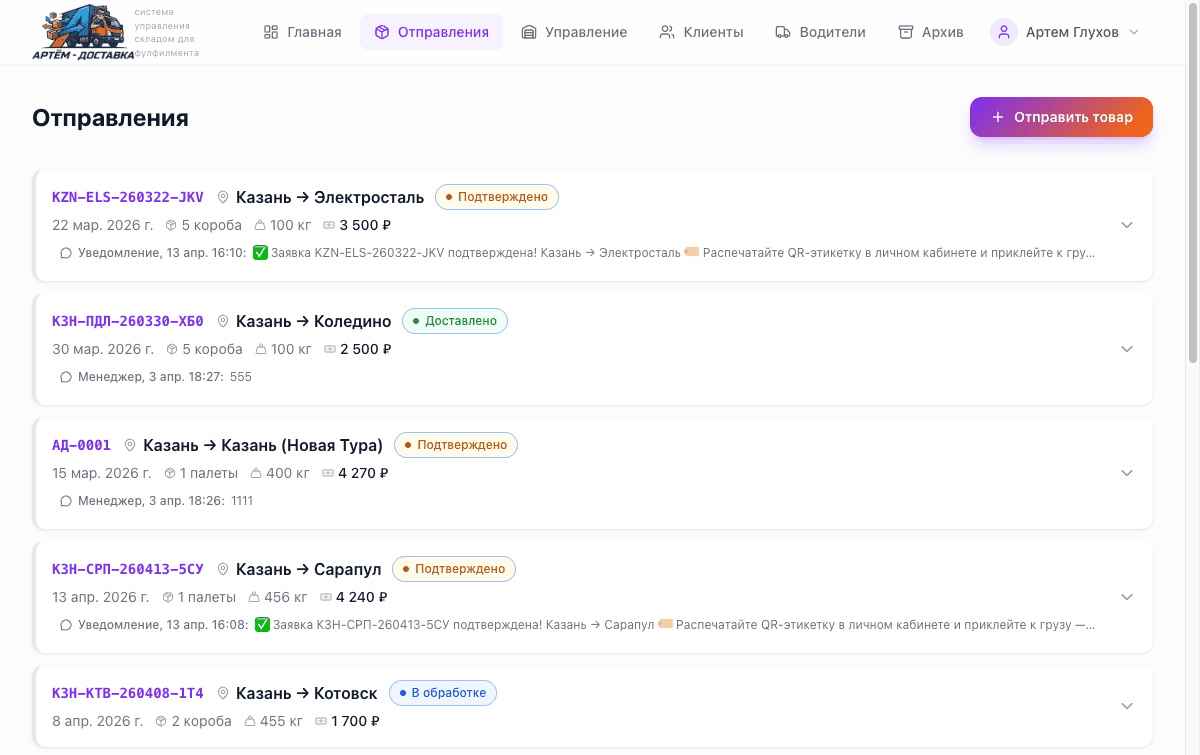1200x755 pixels.
Task: Click the 2 короба quantity text
Action: point(202,721)
